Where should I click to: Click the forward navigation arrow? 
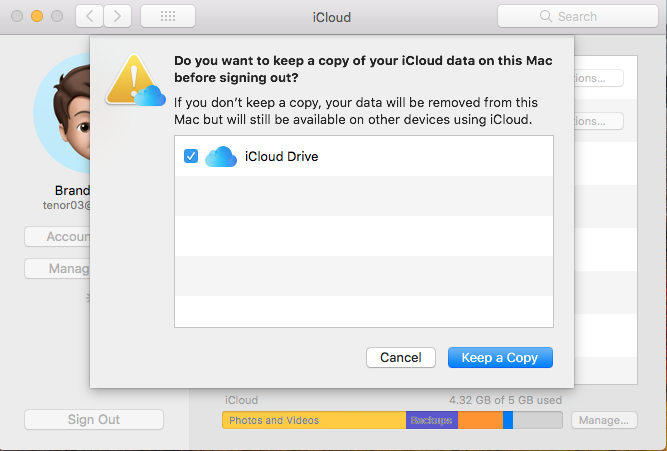(117, 17)
